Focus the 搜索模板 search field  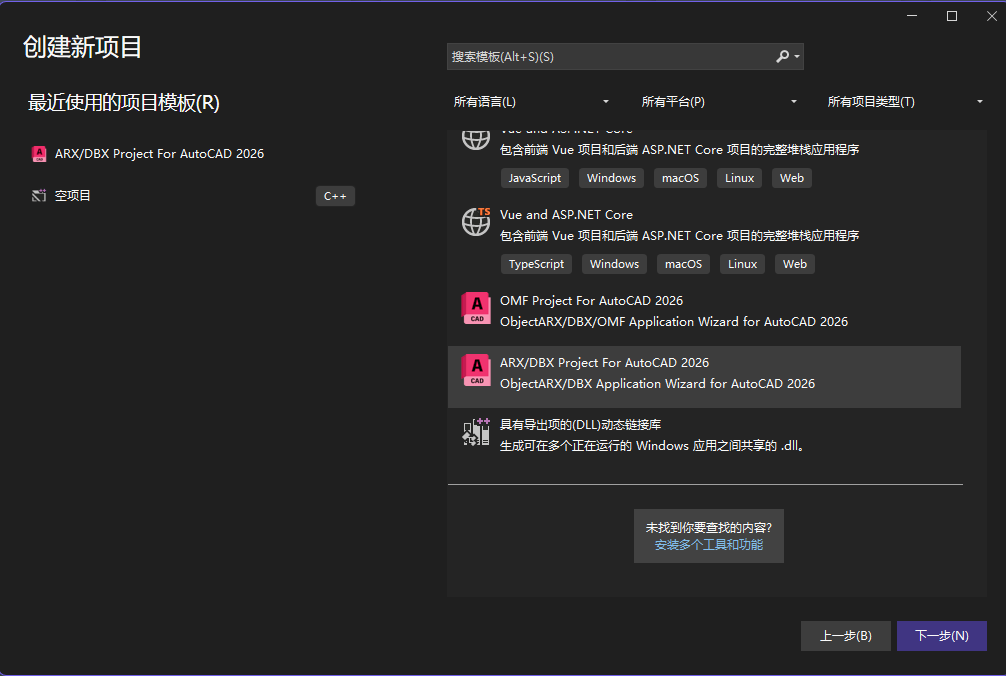610,57
